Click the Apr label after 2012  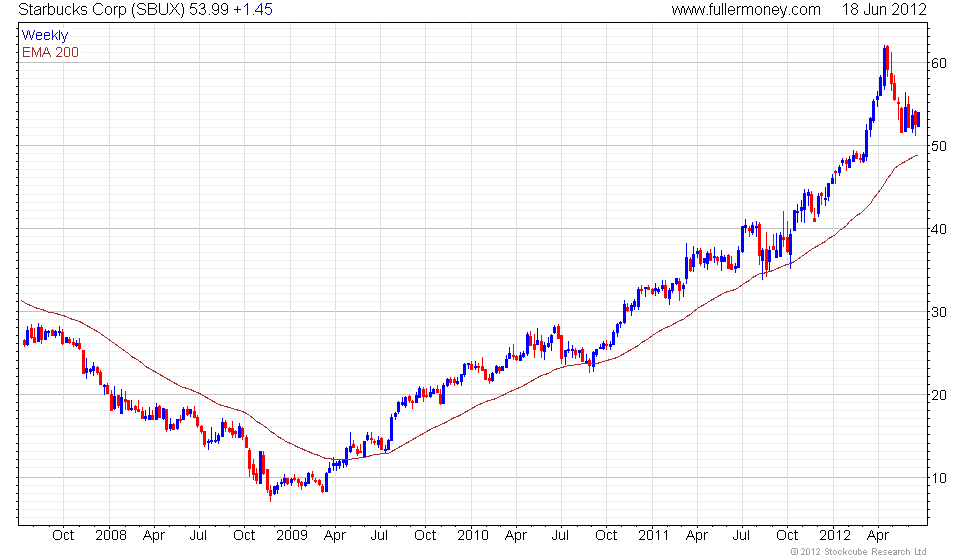coord(878,536)
